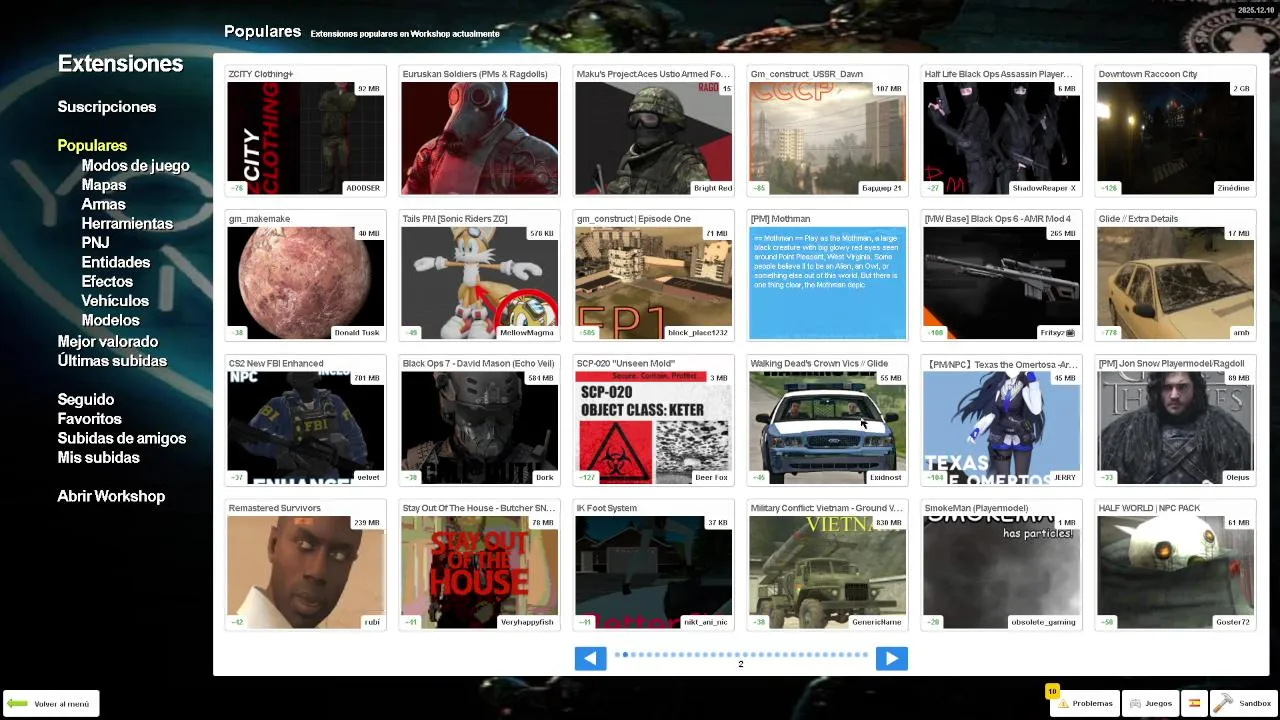Click the highlighted page 2 pagination dot
The image size is (1280, 720).
coord(625,655)
